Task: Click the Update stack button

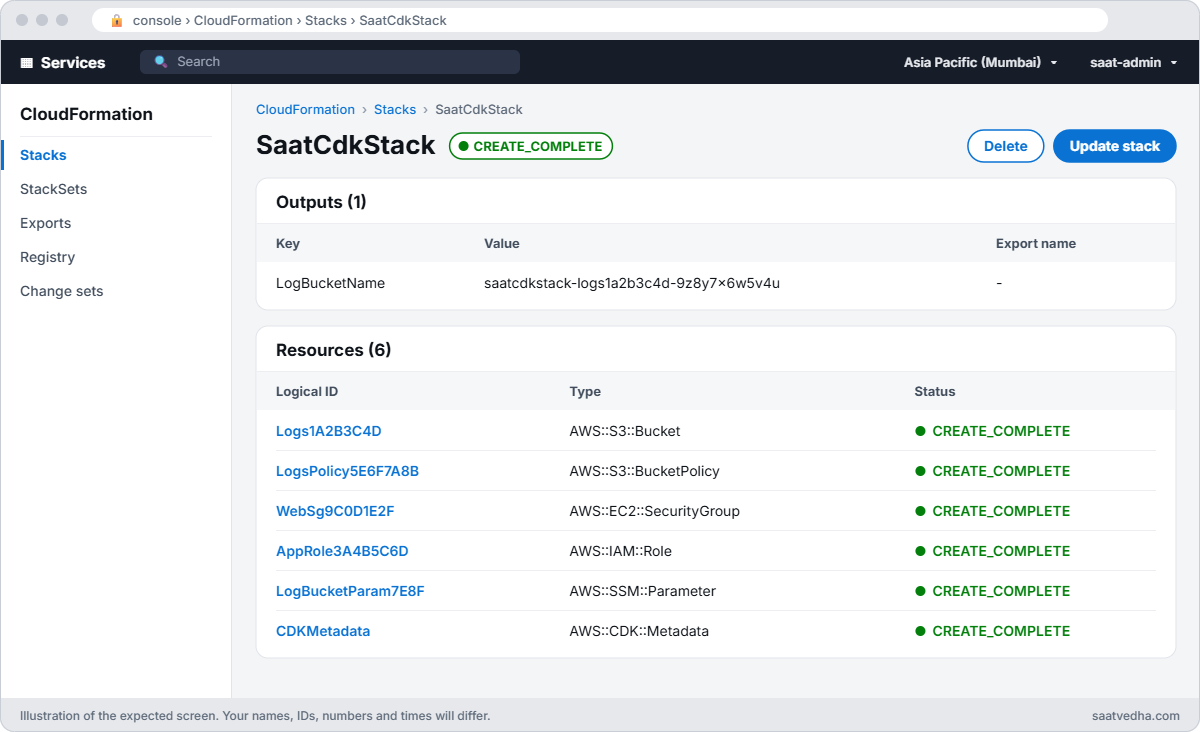Action: coord(1115,146)
